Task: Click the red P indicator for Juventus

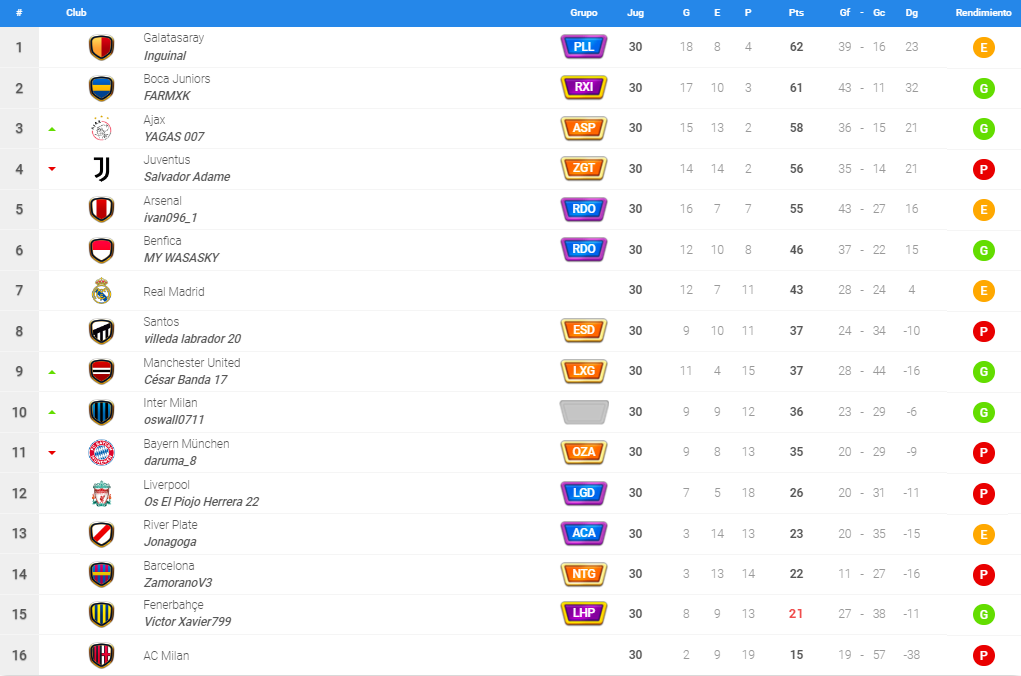Action: pyautogui.click(x=983, y=169)
